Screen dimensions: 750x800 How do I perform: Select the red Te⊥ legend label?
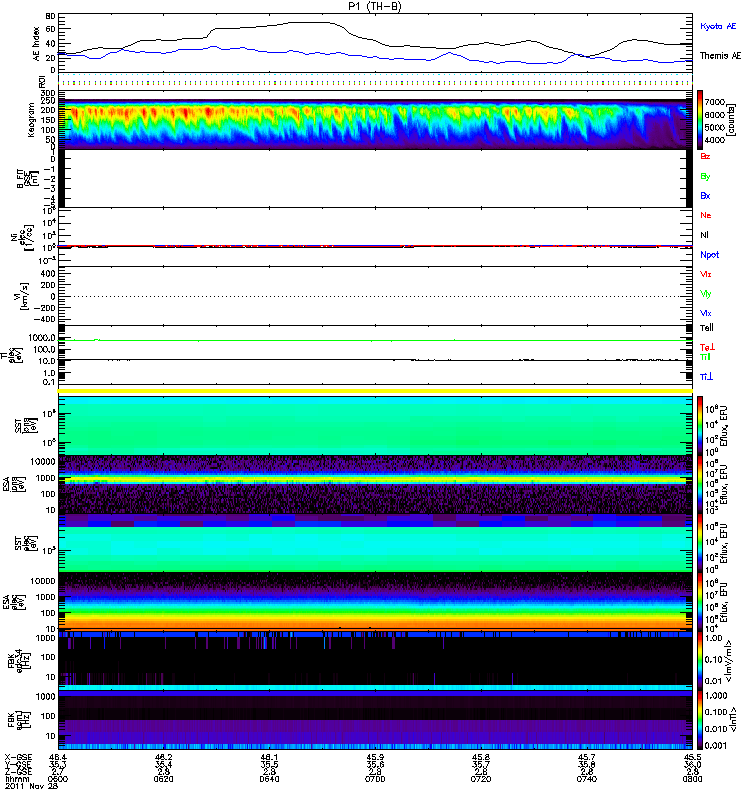point(707,347)
